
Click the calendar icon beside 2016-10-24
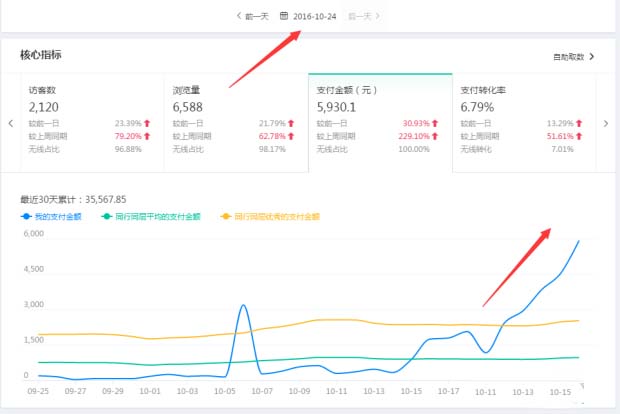[284, 16]
